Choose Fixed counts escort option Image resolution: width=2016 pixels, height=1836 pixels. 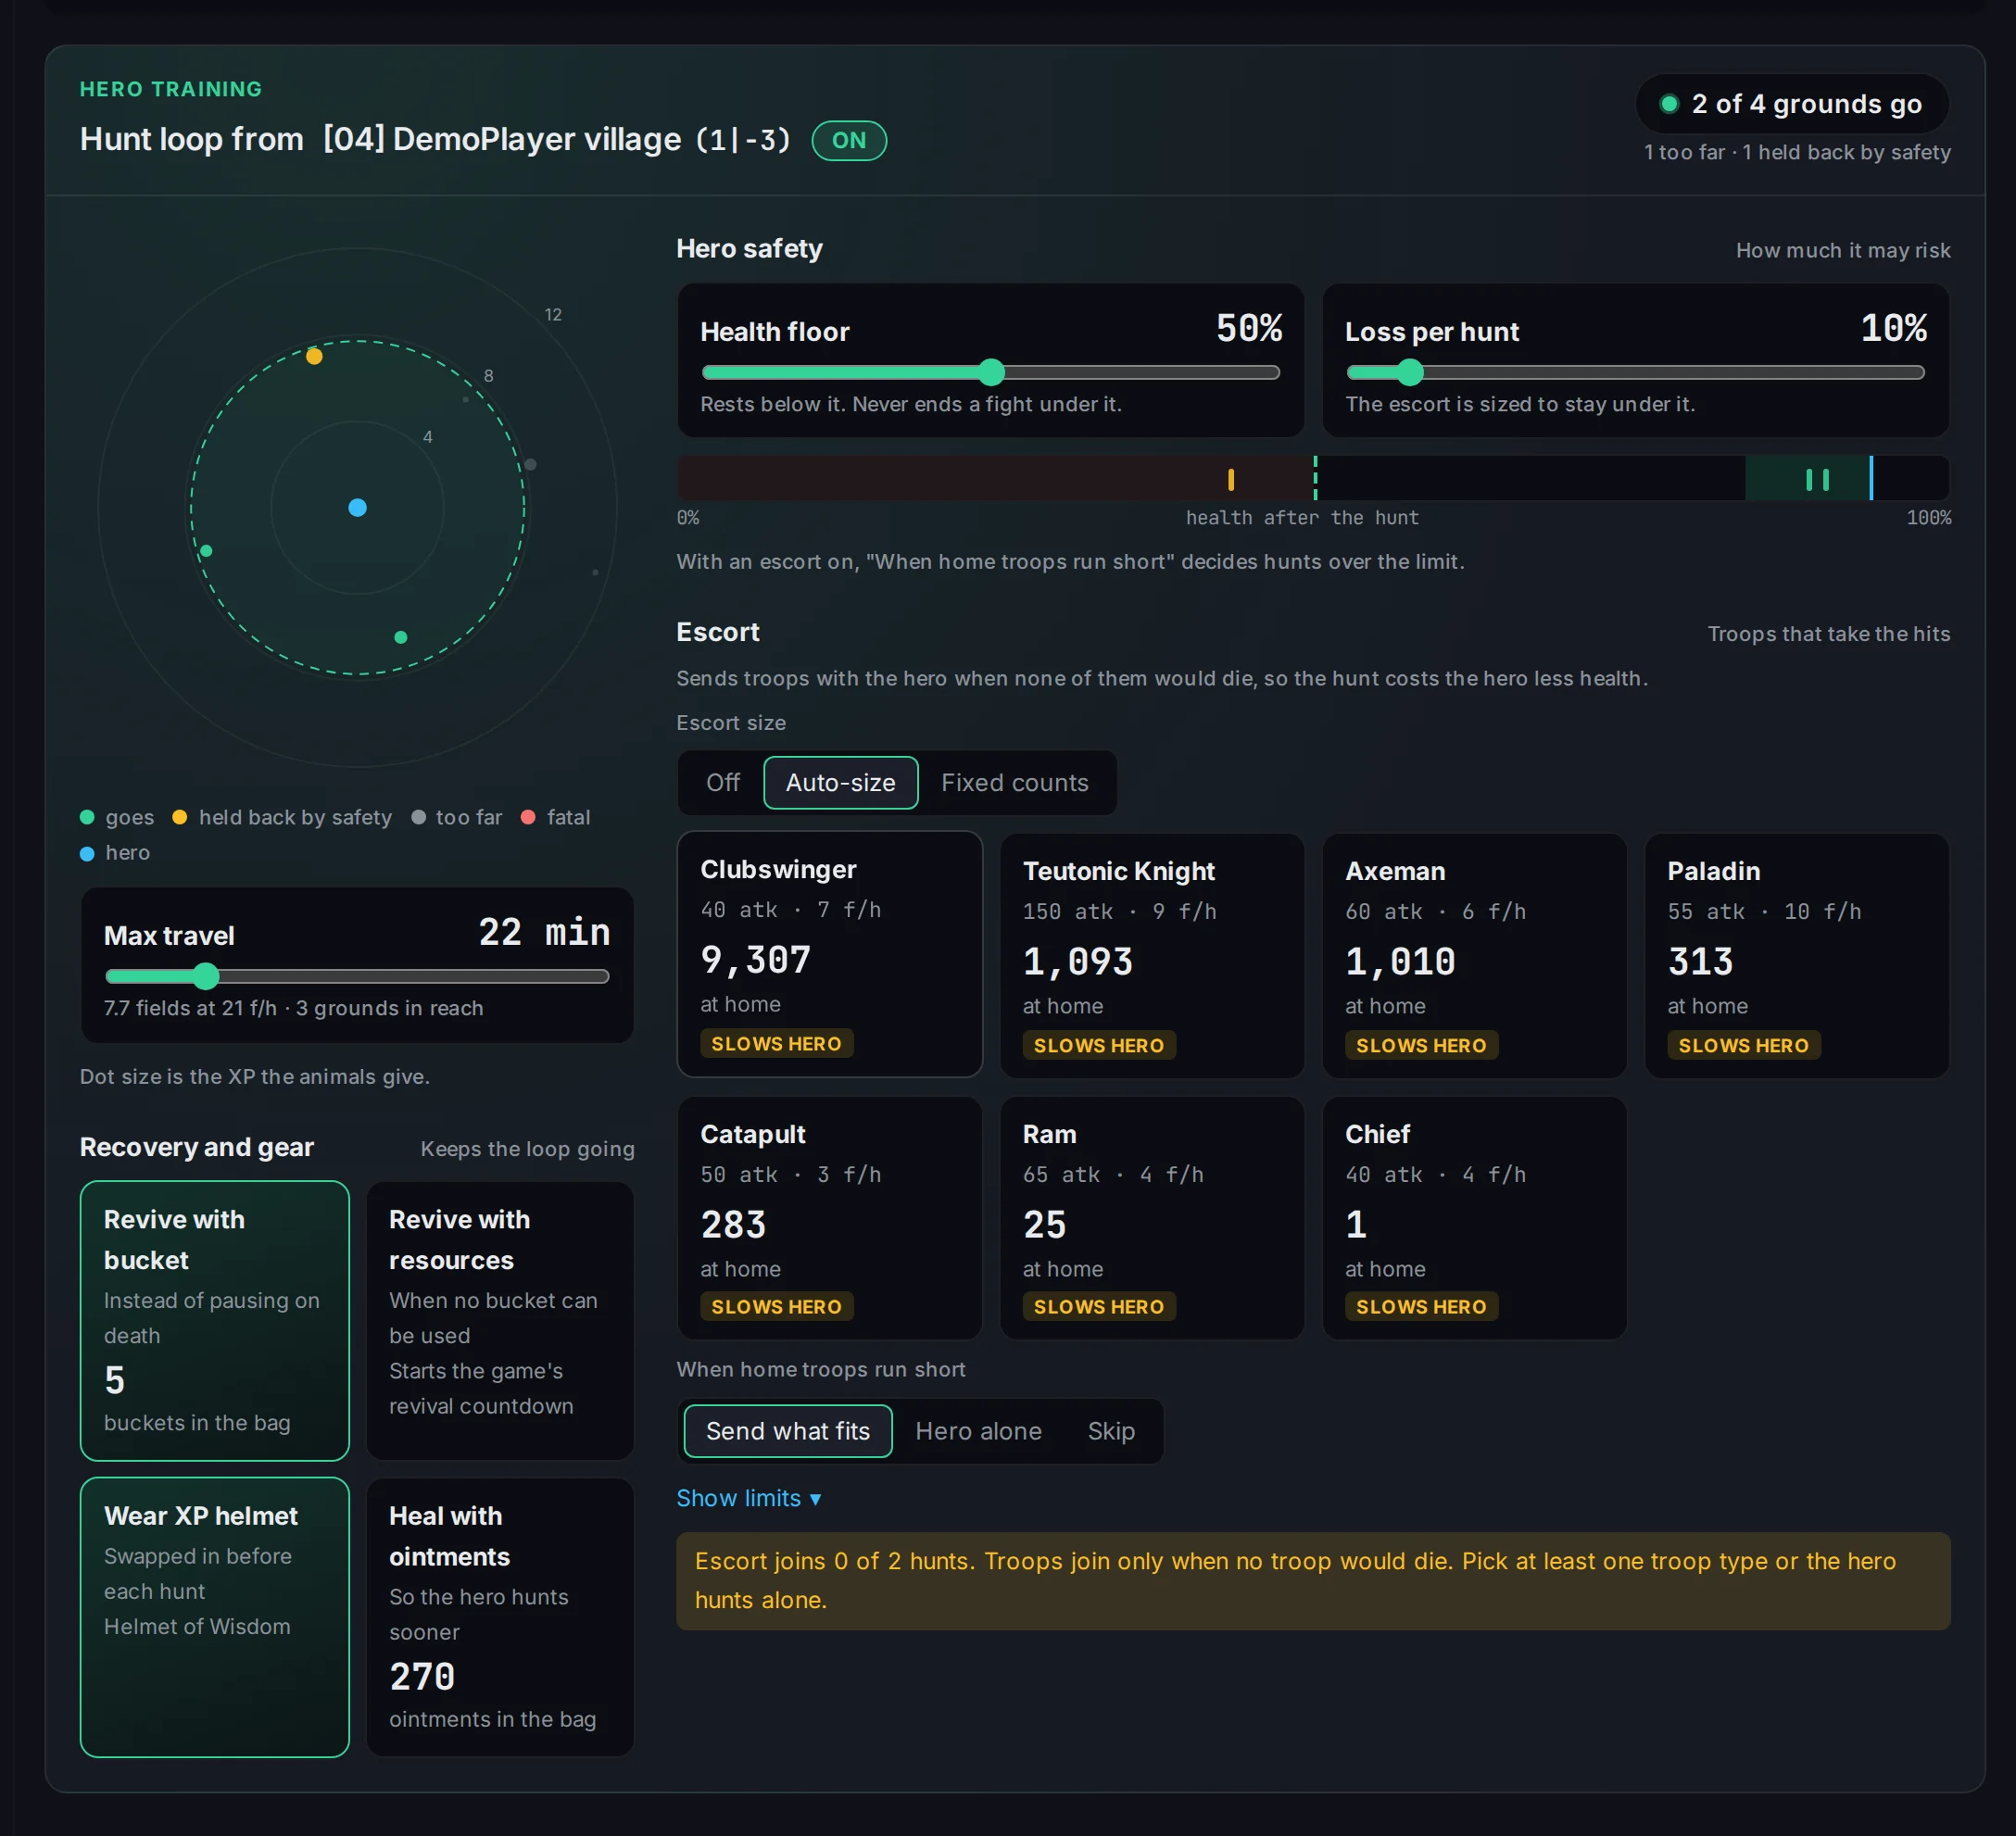[x=1014, y=782]
